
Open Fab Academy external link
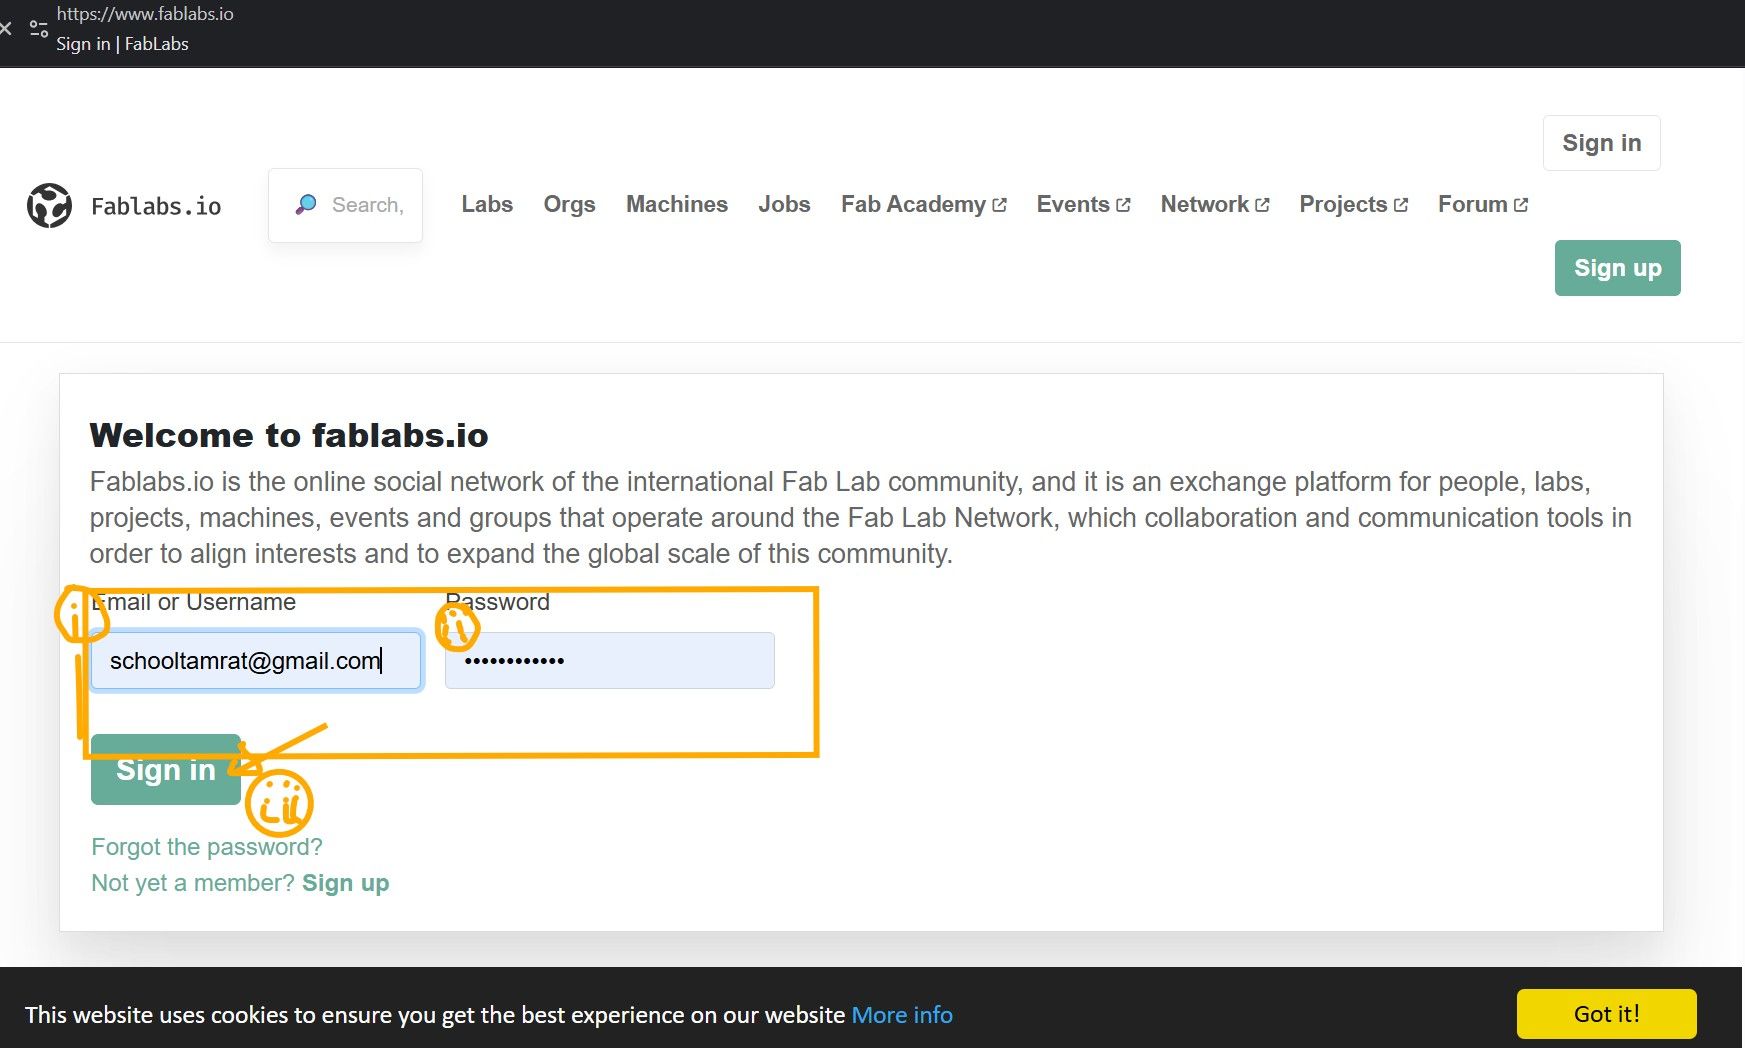click(923, 204)
